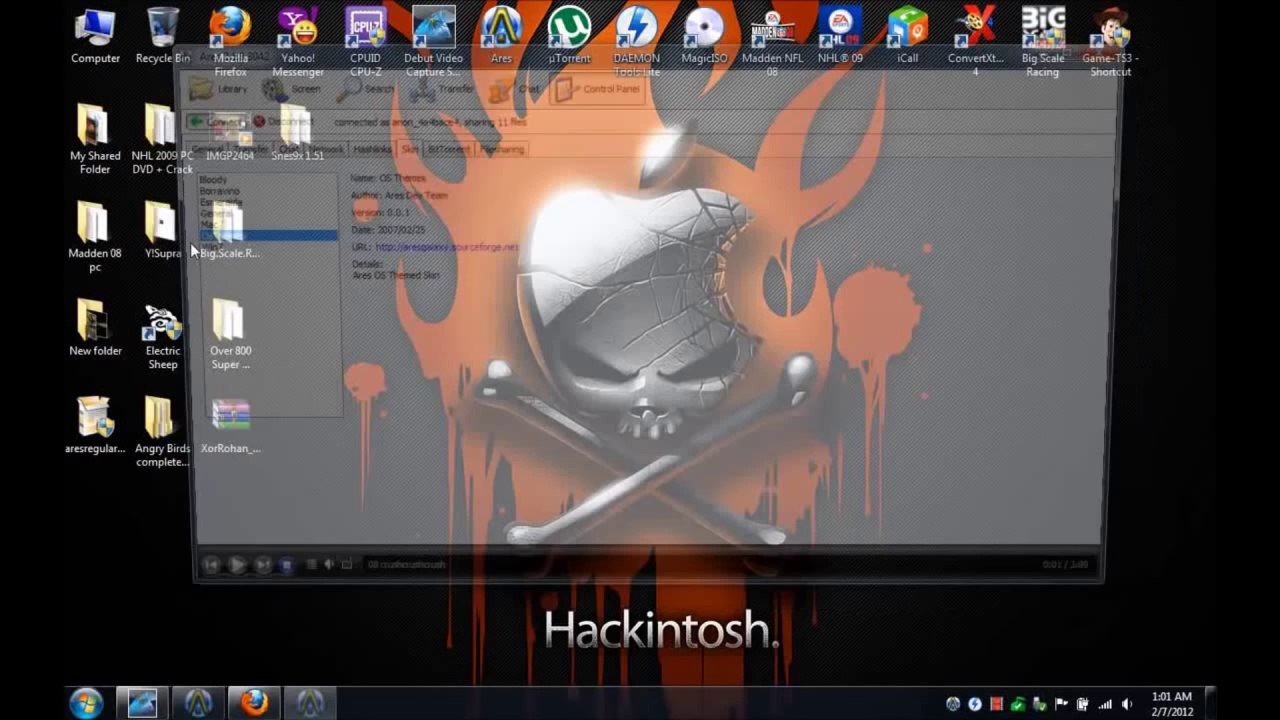Open the second Ares taskbar button
1280x720 pixels.
click(310, 703)
